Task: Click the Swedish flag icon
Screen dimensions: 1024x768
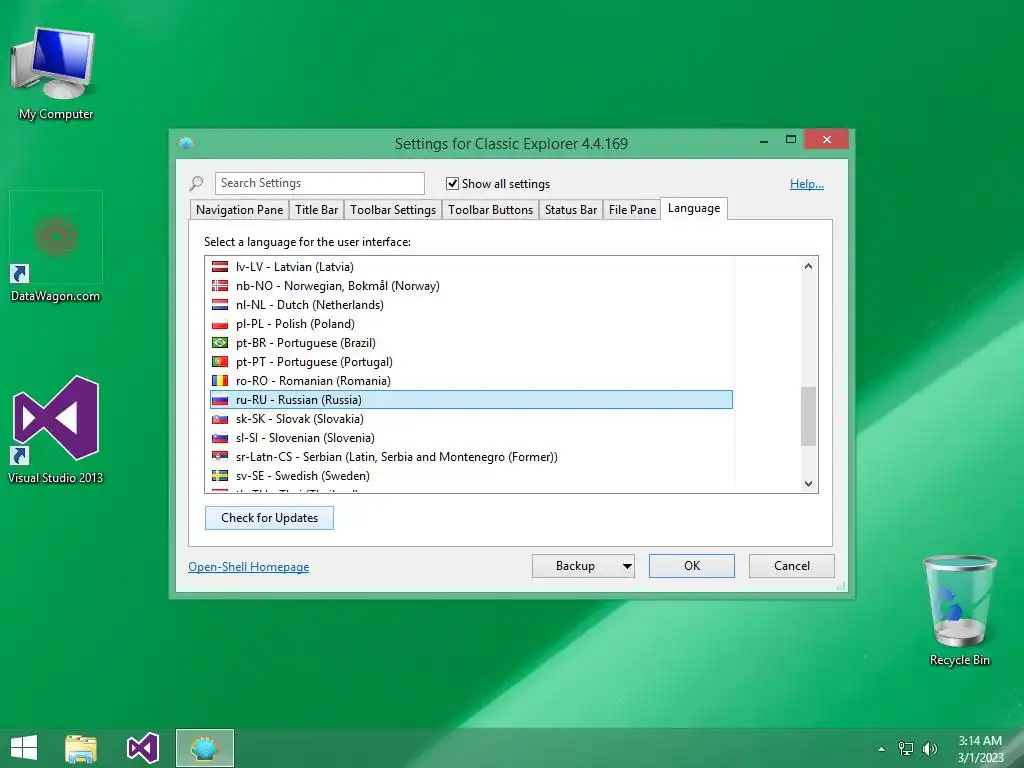Action: point(220,475)
